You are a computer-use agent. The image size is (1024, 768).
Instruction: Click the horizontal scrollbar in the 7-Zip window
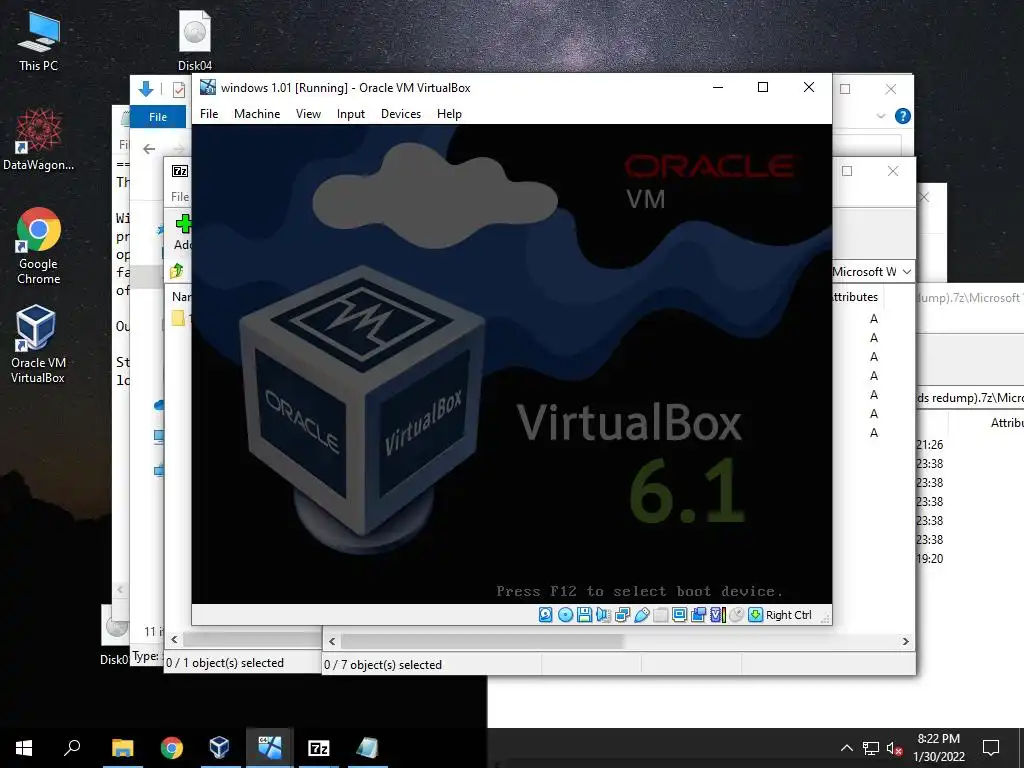[x=482, y=641]
